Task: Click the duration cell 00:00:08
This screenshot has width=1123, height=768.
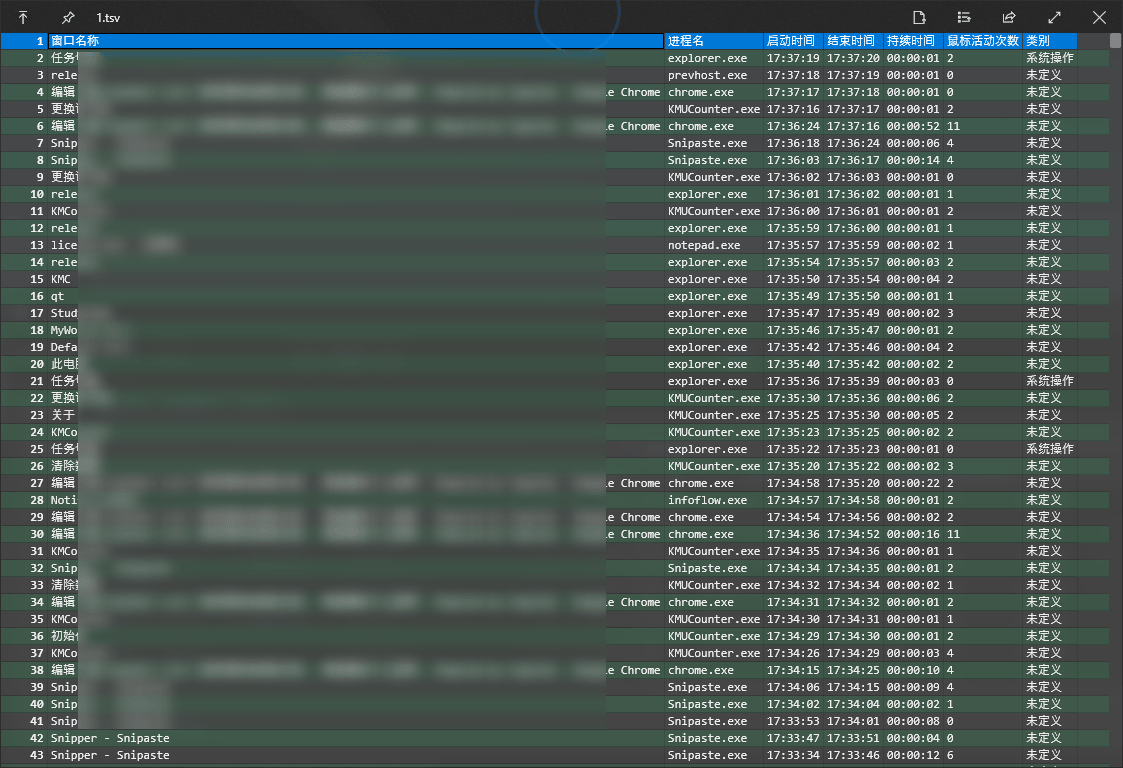Action: (913, 721)
